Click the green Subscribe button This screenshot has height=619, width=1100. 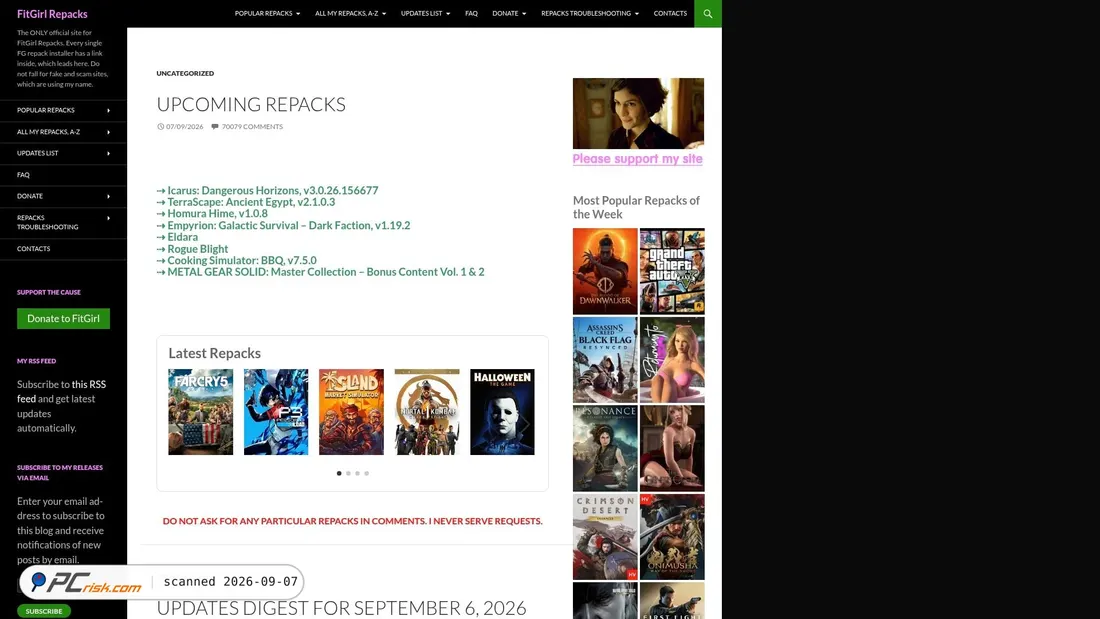43,611
